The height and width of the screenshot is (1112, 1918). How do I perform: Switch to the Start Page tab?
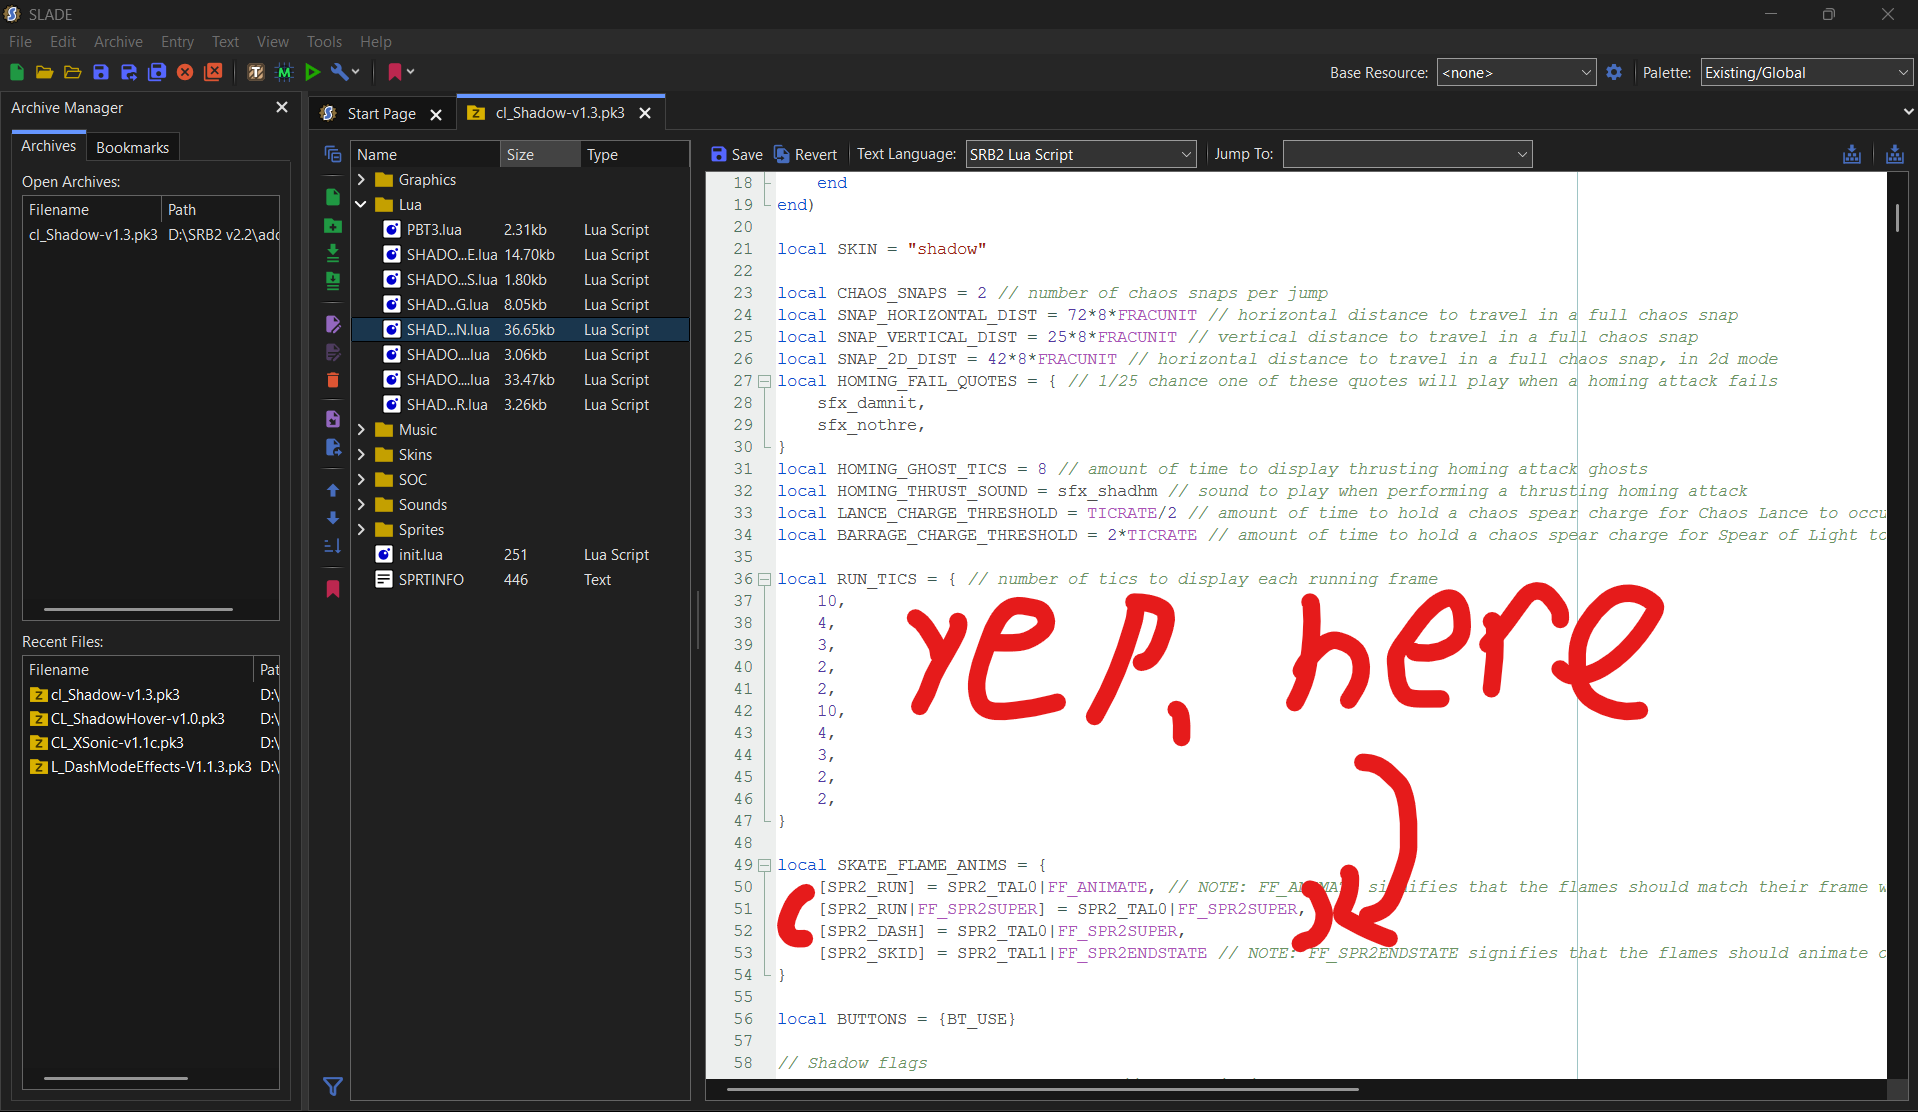(x=381, y=114)
